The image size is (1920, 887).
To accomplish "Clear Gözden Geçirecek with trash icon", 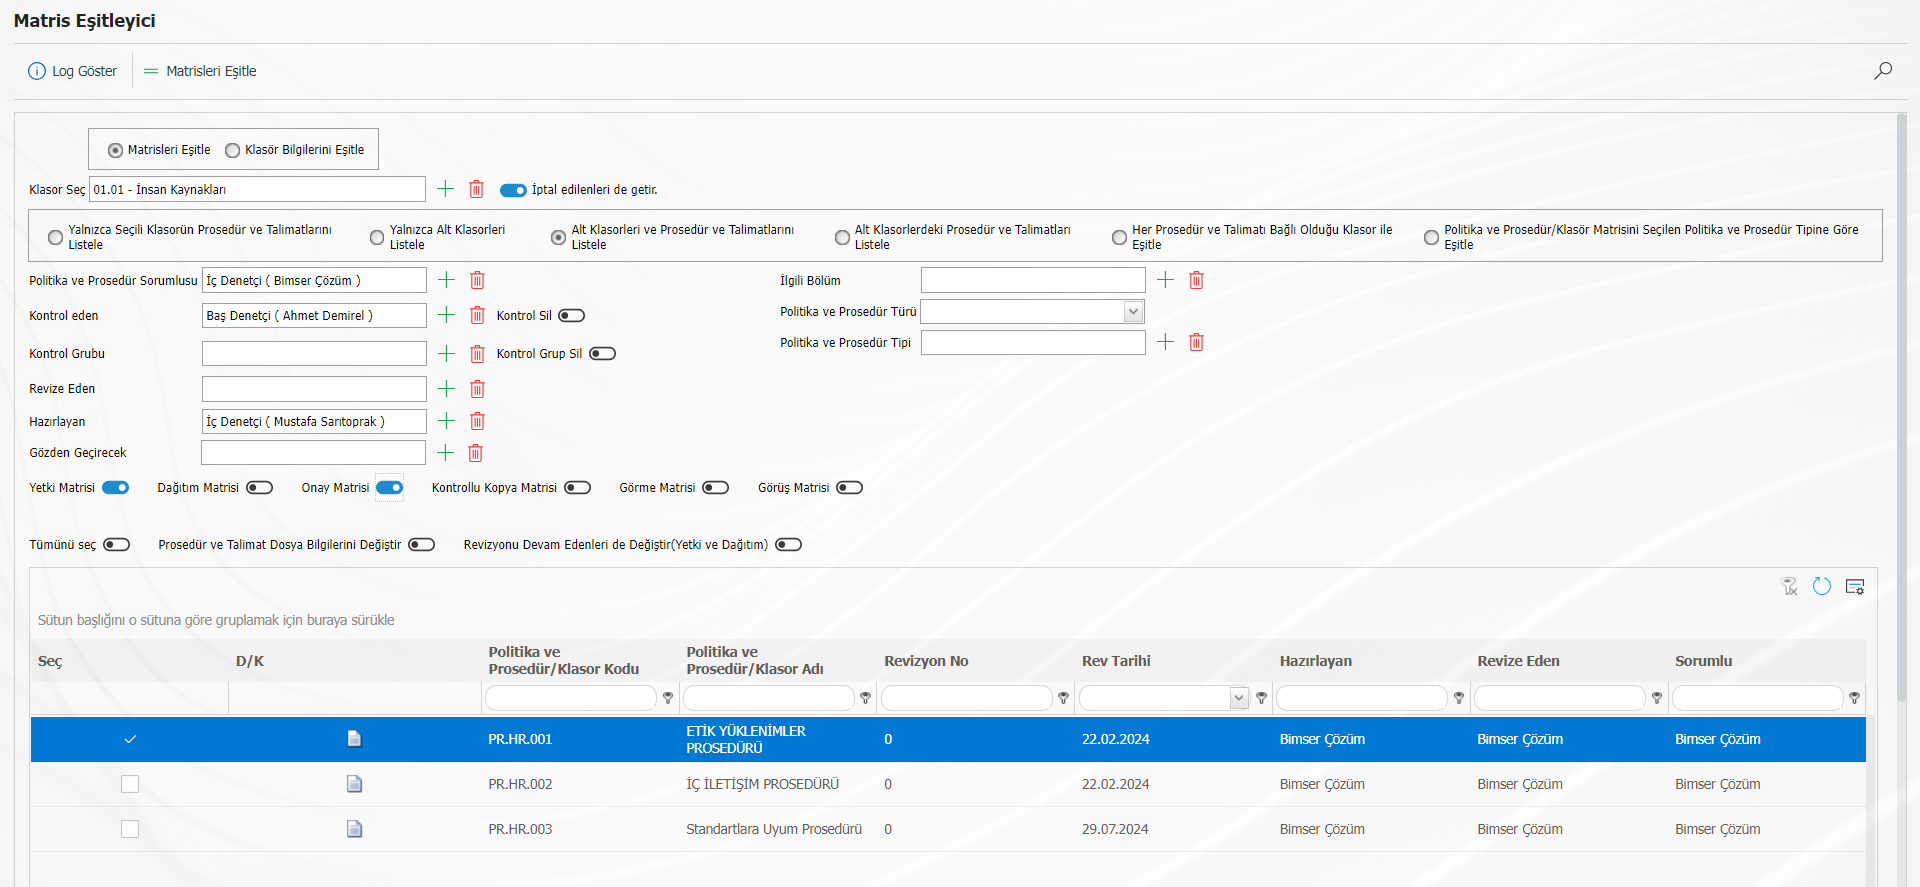I will [x=476, y=453].
